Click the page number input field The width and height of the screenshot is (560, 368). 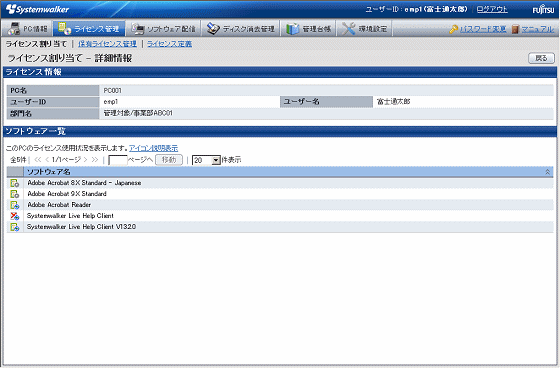click(118, 160)
